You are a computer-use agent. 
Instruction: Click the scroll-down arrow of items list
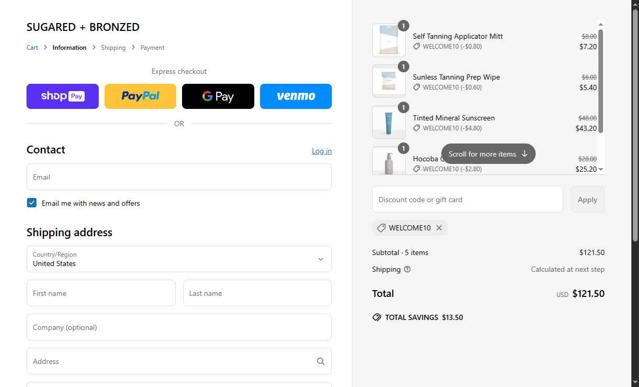[600, 169]
